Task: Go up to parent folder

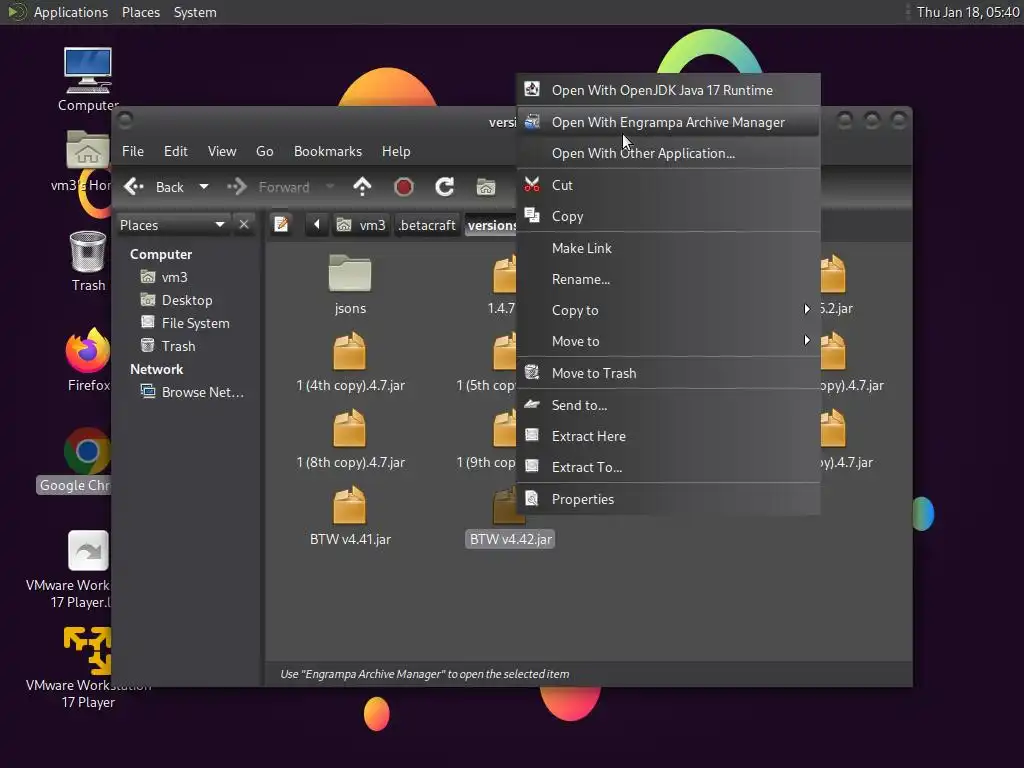Action: (x=362, y=187)
